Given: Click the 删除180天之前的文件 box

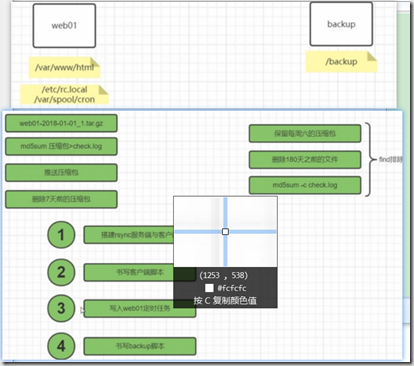Looking at the screenshot, I should pyautogui.click(x=305, y=160).
